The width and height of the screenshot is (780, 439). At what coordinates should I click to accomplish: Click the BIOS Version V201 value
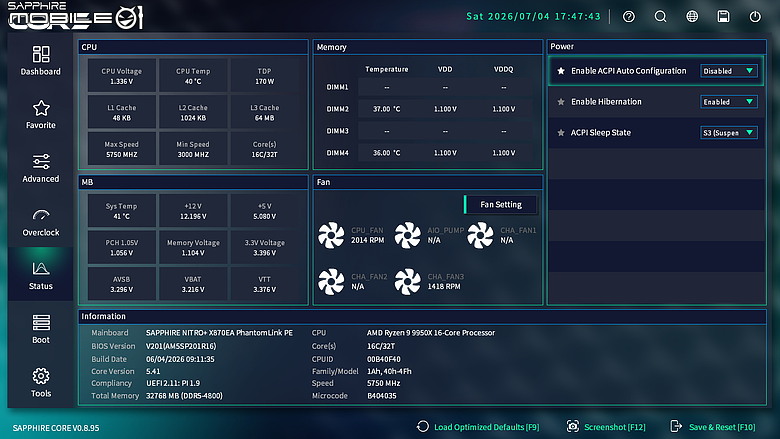point(181,346)
